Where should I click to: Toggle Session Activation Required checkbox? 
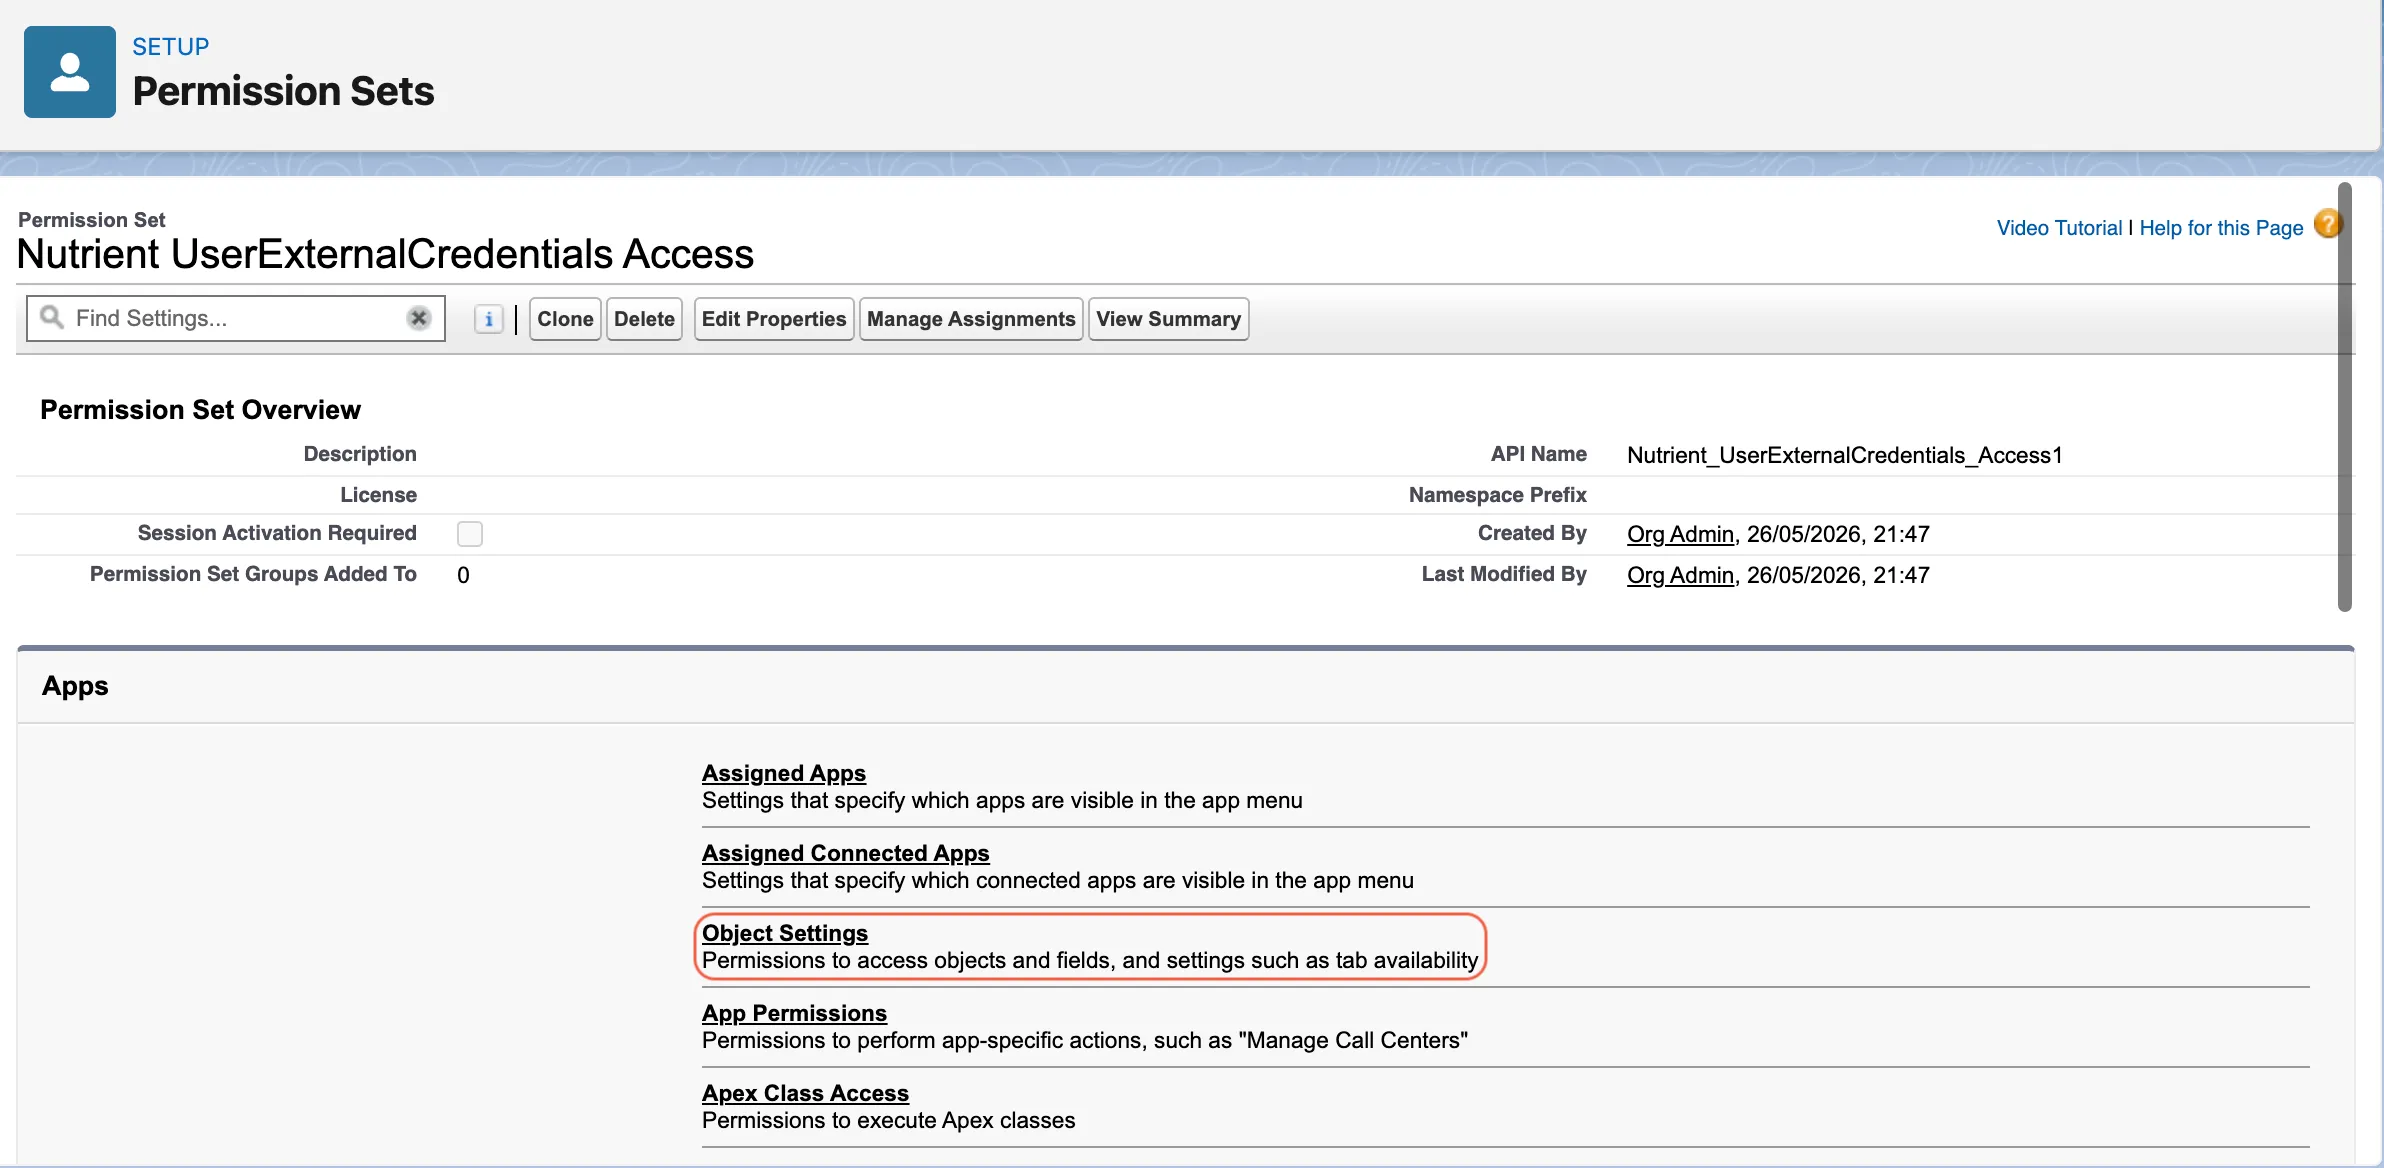pyautogui.click(x=470, y=534)
